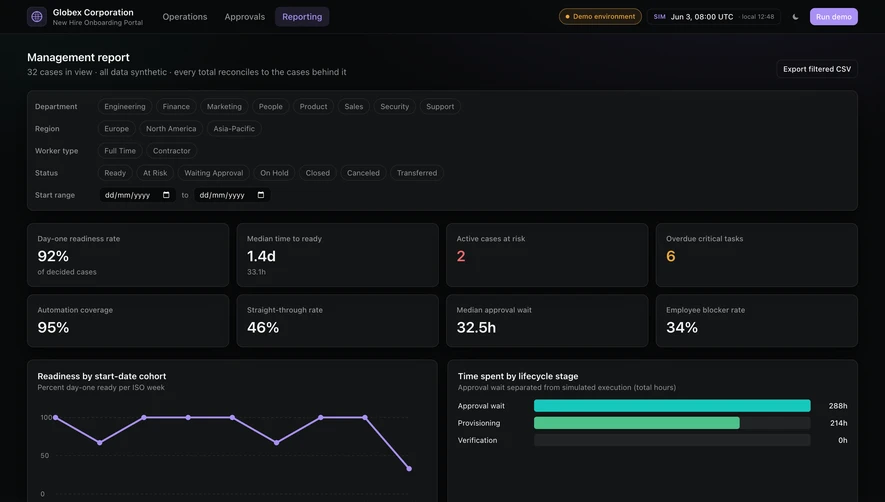Click the Straight-through rate 46% card

[338, 321]
